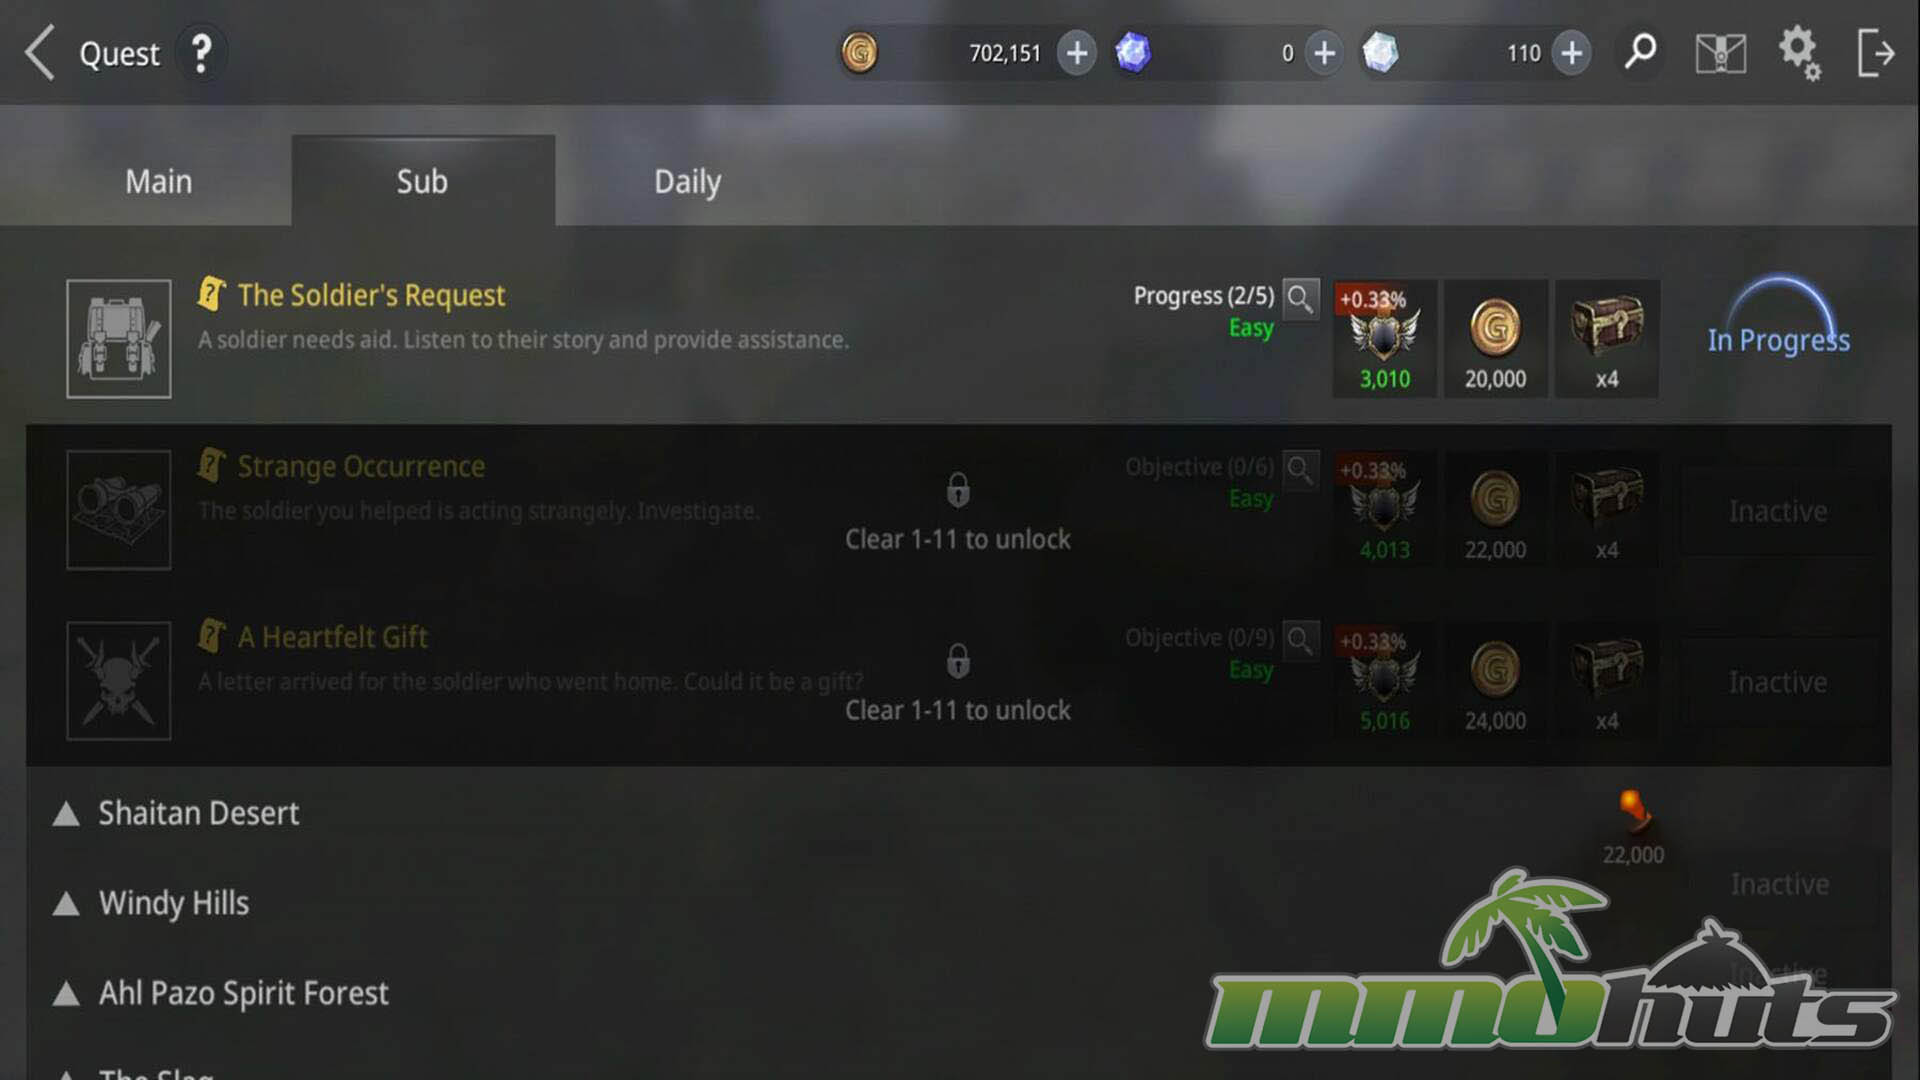Select the Sub quest tab

tap(422, 181)
